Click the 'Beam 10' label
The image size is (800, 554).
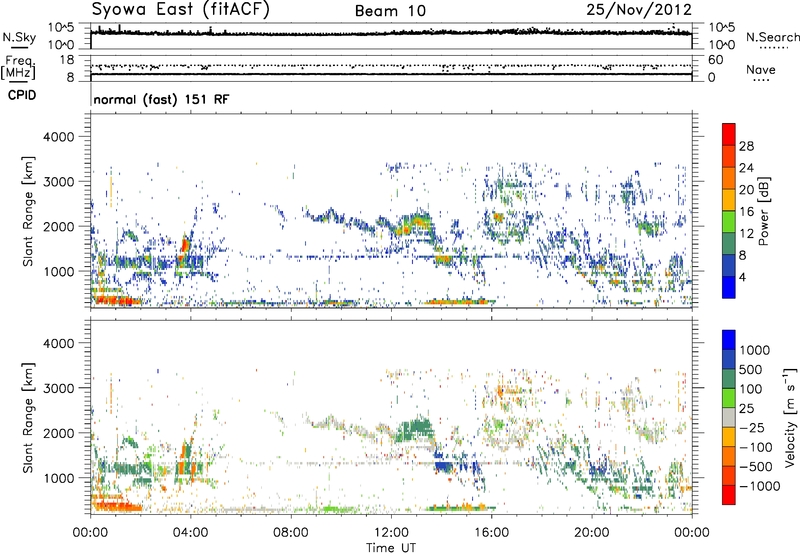point(390,11)
